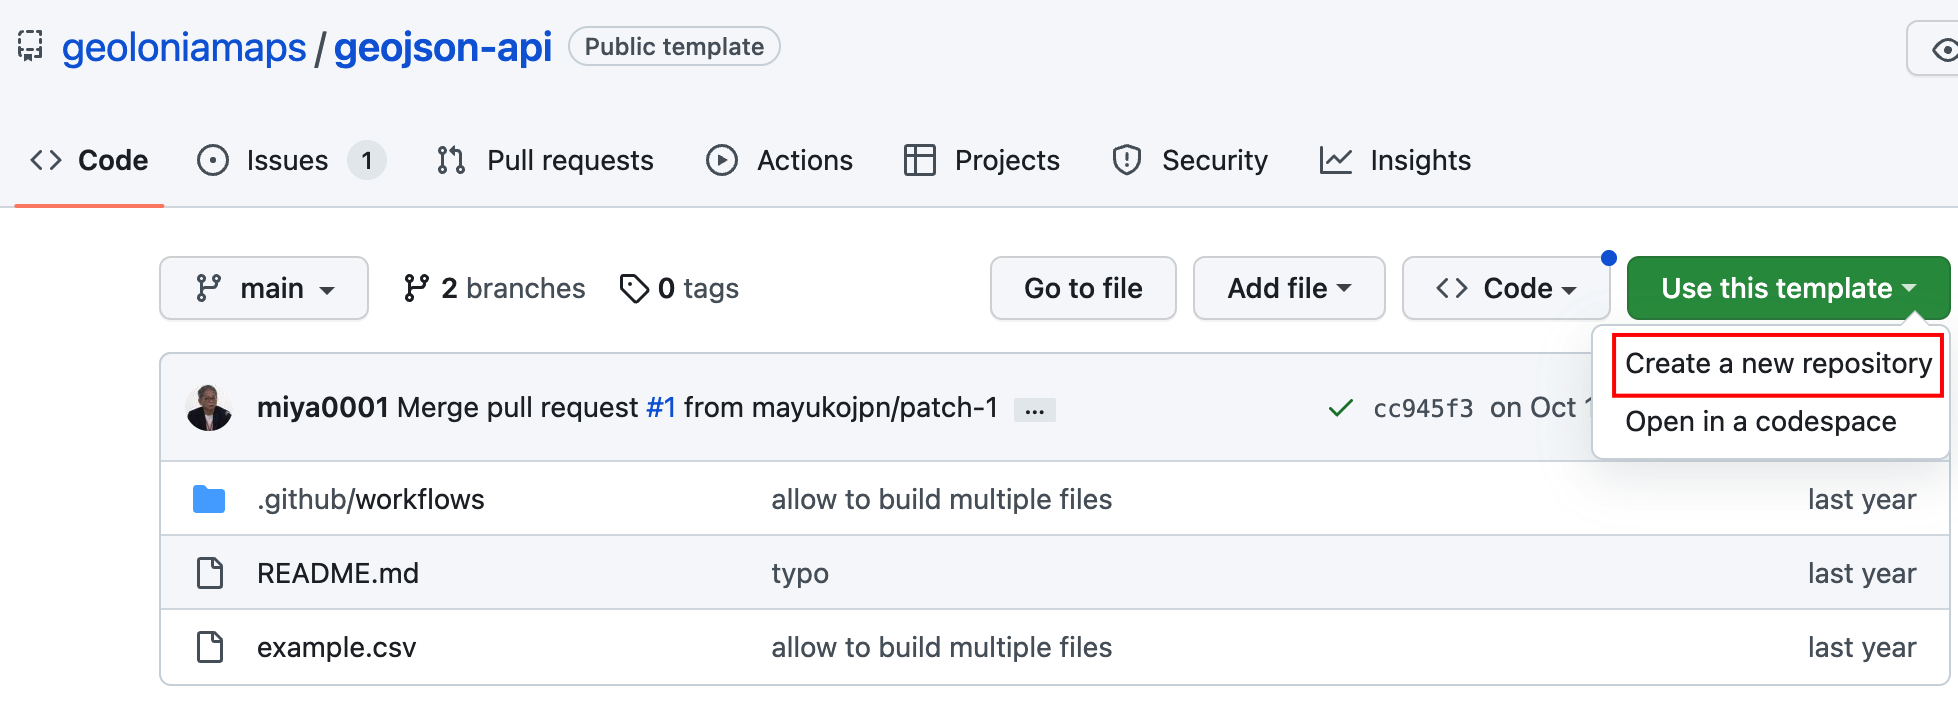Click the repository template icon beside geoloniamaps

pyautogui.click(x=30, y=46)
